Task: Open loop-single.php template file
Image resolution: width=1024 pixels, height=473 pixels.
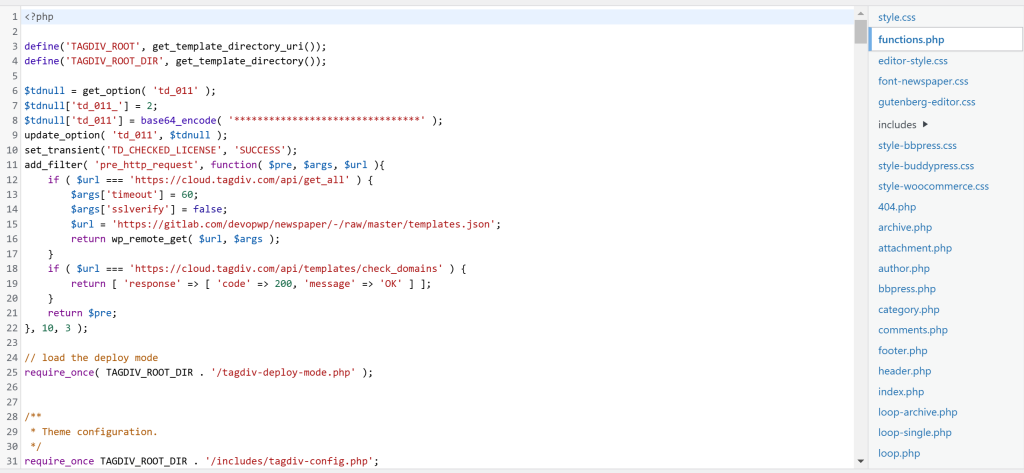Action: (x=914, y=432)
